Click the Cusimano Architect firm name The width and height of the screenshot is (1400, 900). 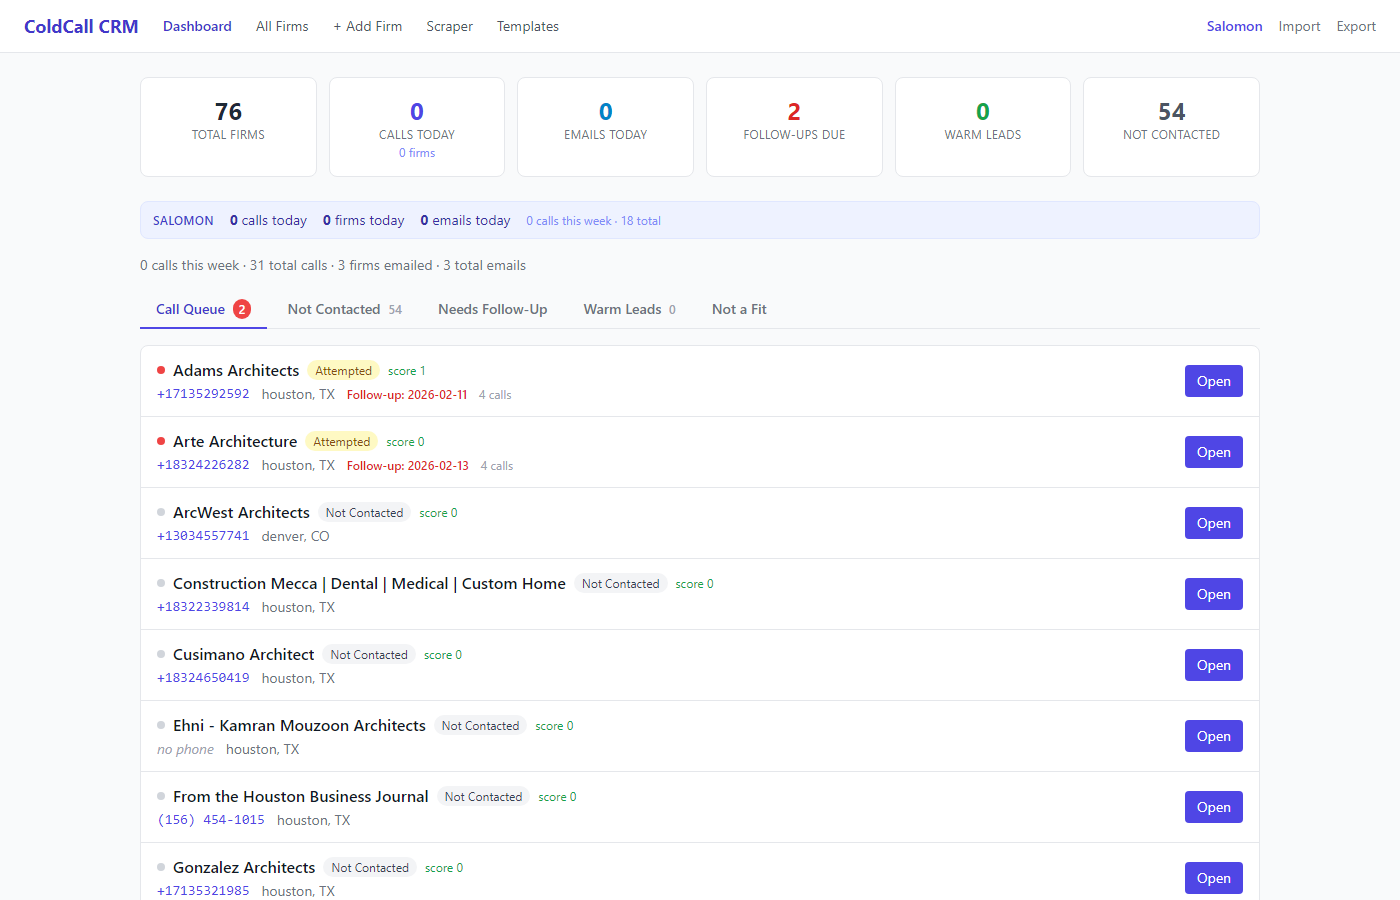(x=243, y=655)
